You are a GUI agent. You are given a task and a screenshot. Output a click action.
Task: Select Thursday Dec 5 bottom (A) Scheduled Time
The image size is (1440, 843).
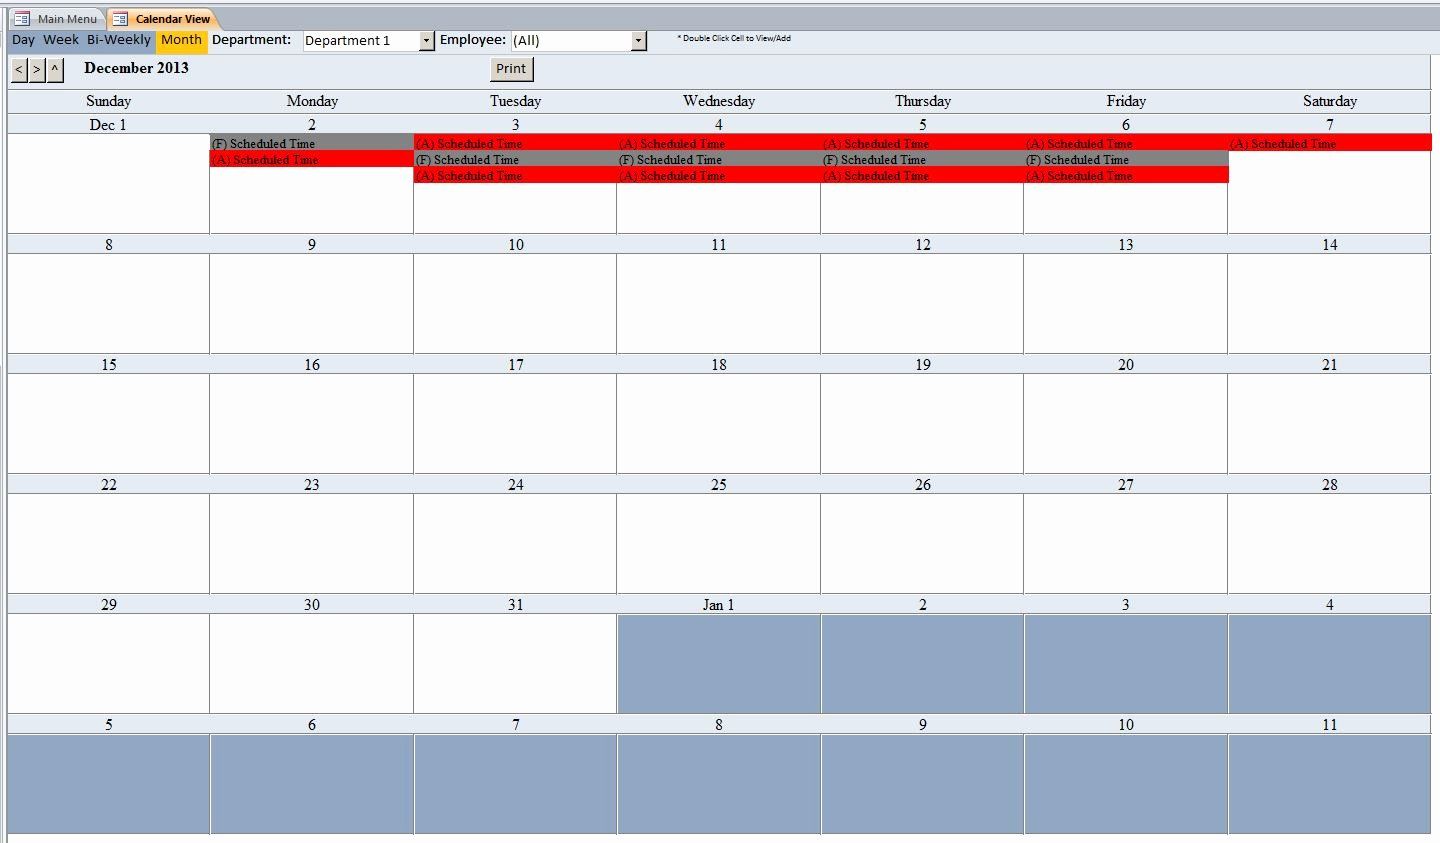922,175
